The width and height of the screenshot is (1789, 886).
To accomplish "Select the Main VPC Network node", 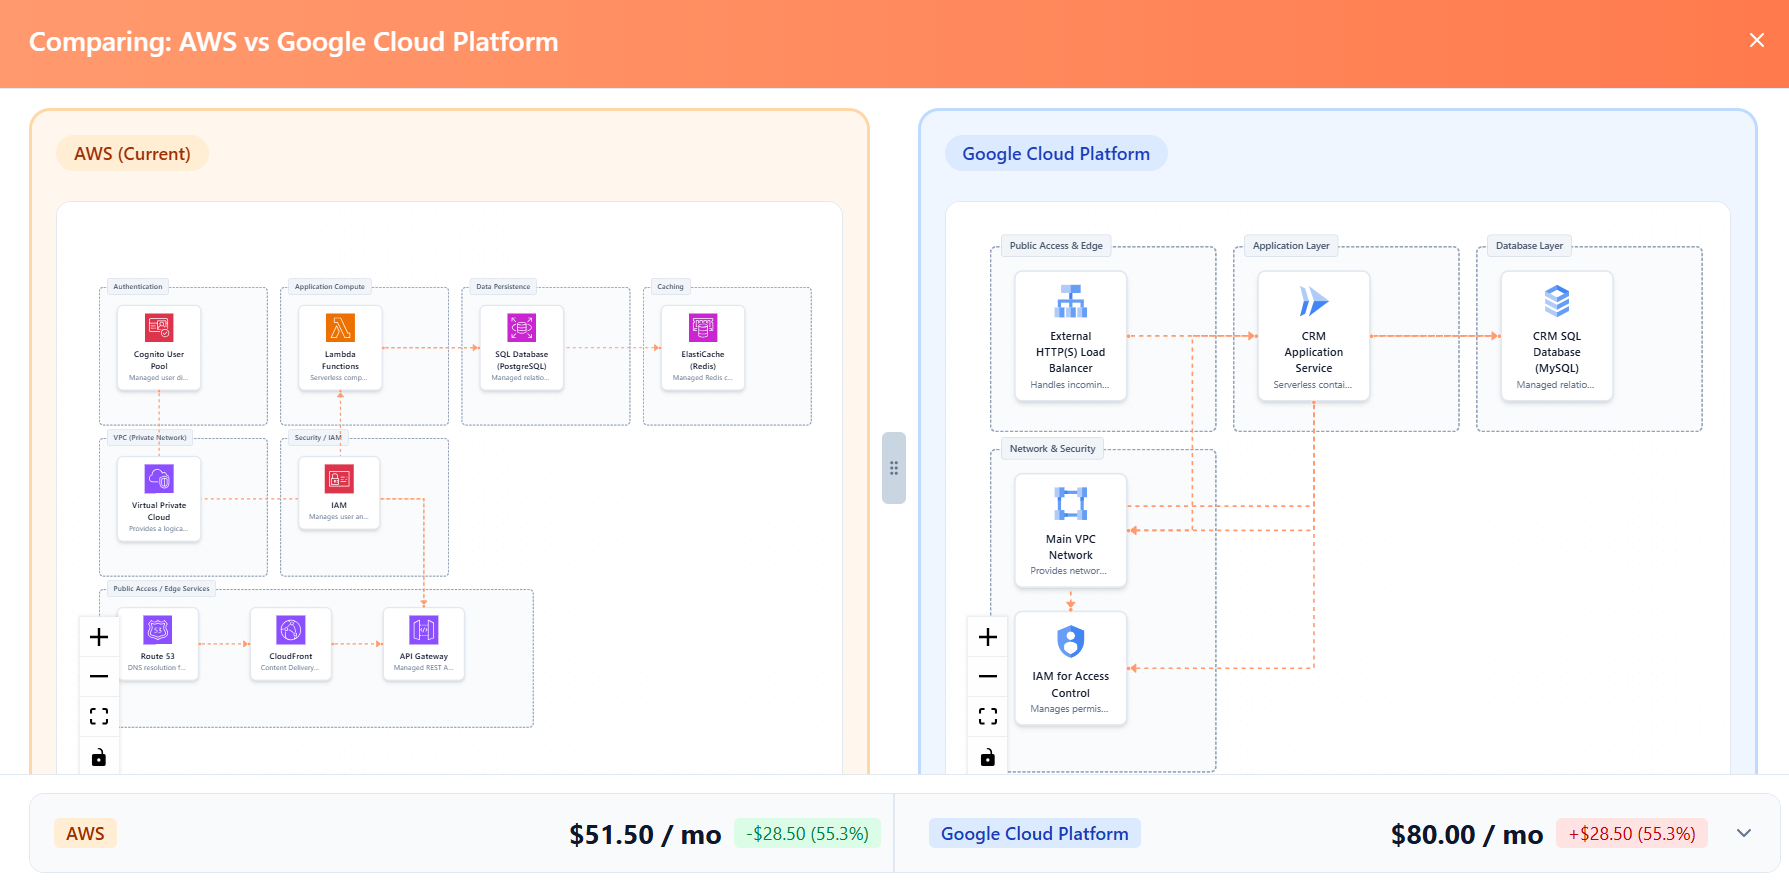I will click(1071, 530).
